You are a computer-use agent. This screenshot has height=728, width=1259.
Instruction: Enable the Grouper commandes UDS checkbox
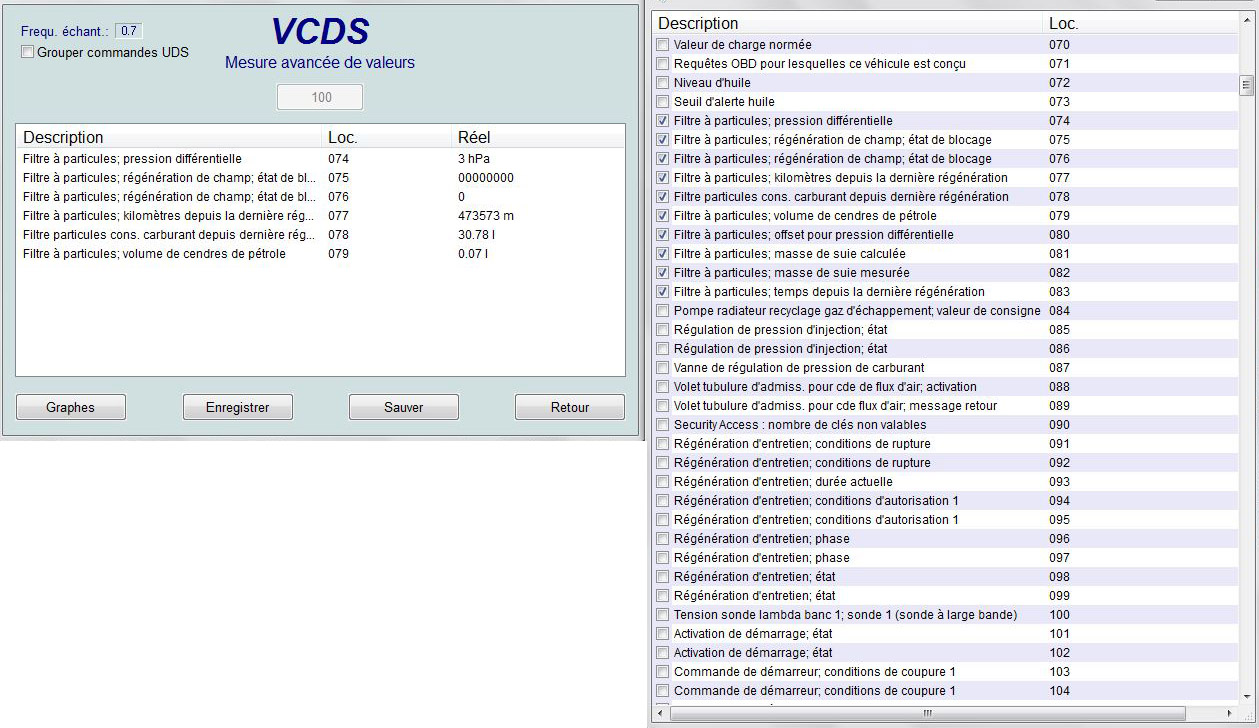28,52
